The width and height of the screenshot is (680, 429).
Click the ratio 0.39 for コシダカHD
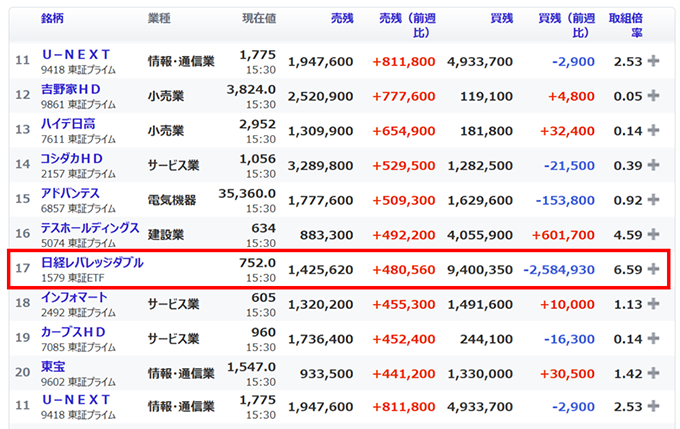tap(628, 166)
